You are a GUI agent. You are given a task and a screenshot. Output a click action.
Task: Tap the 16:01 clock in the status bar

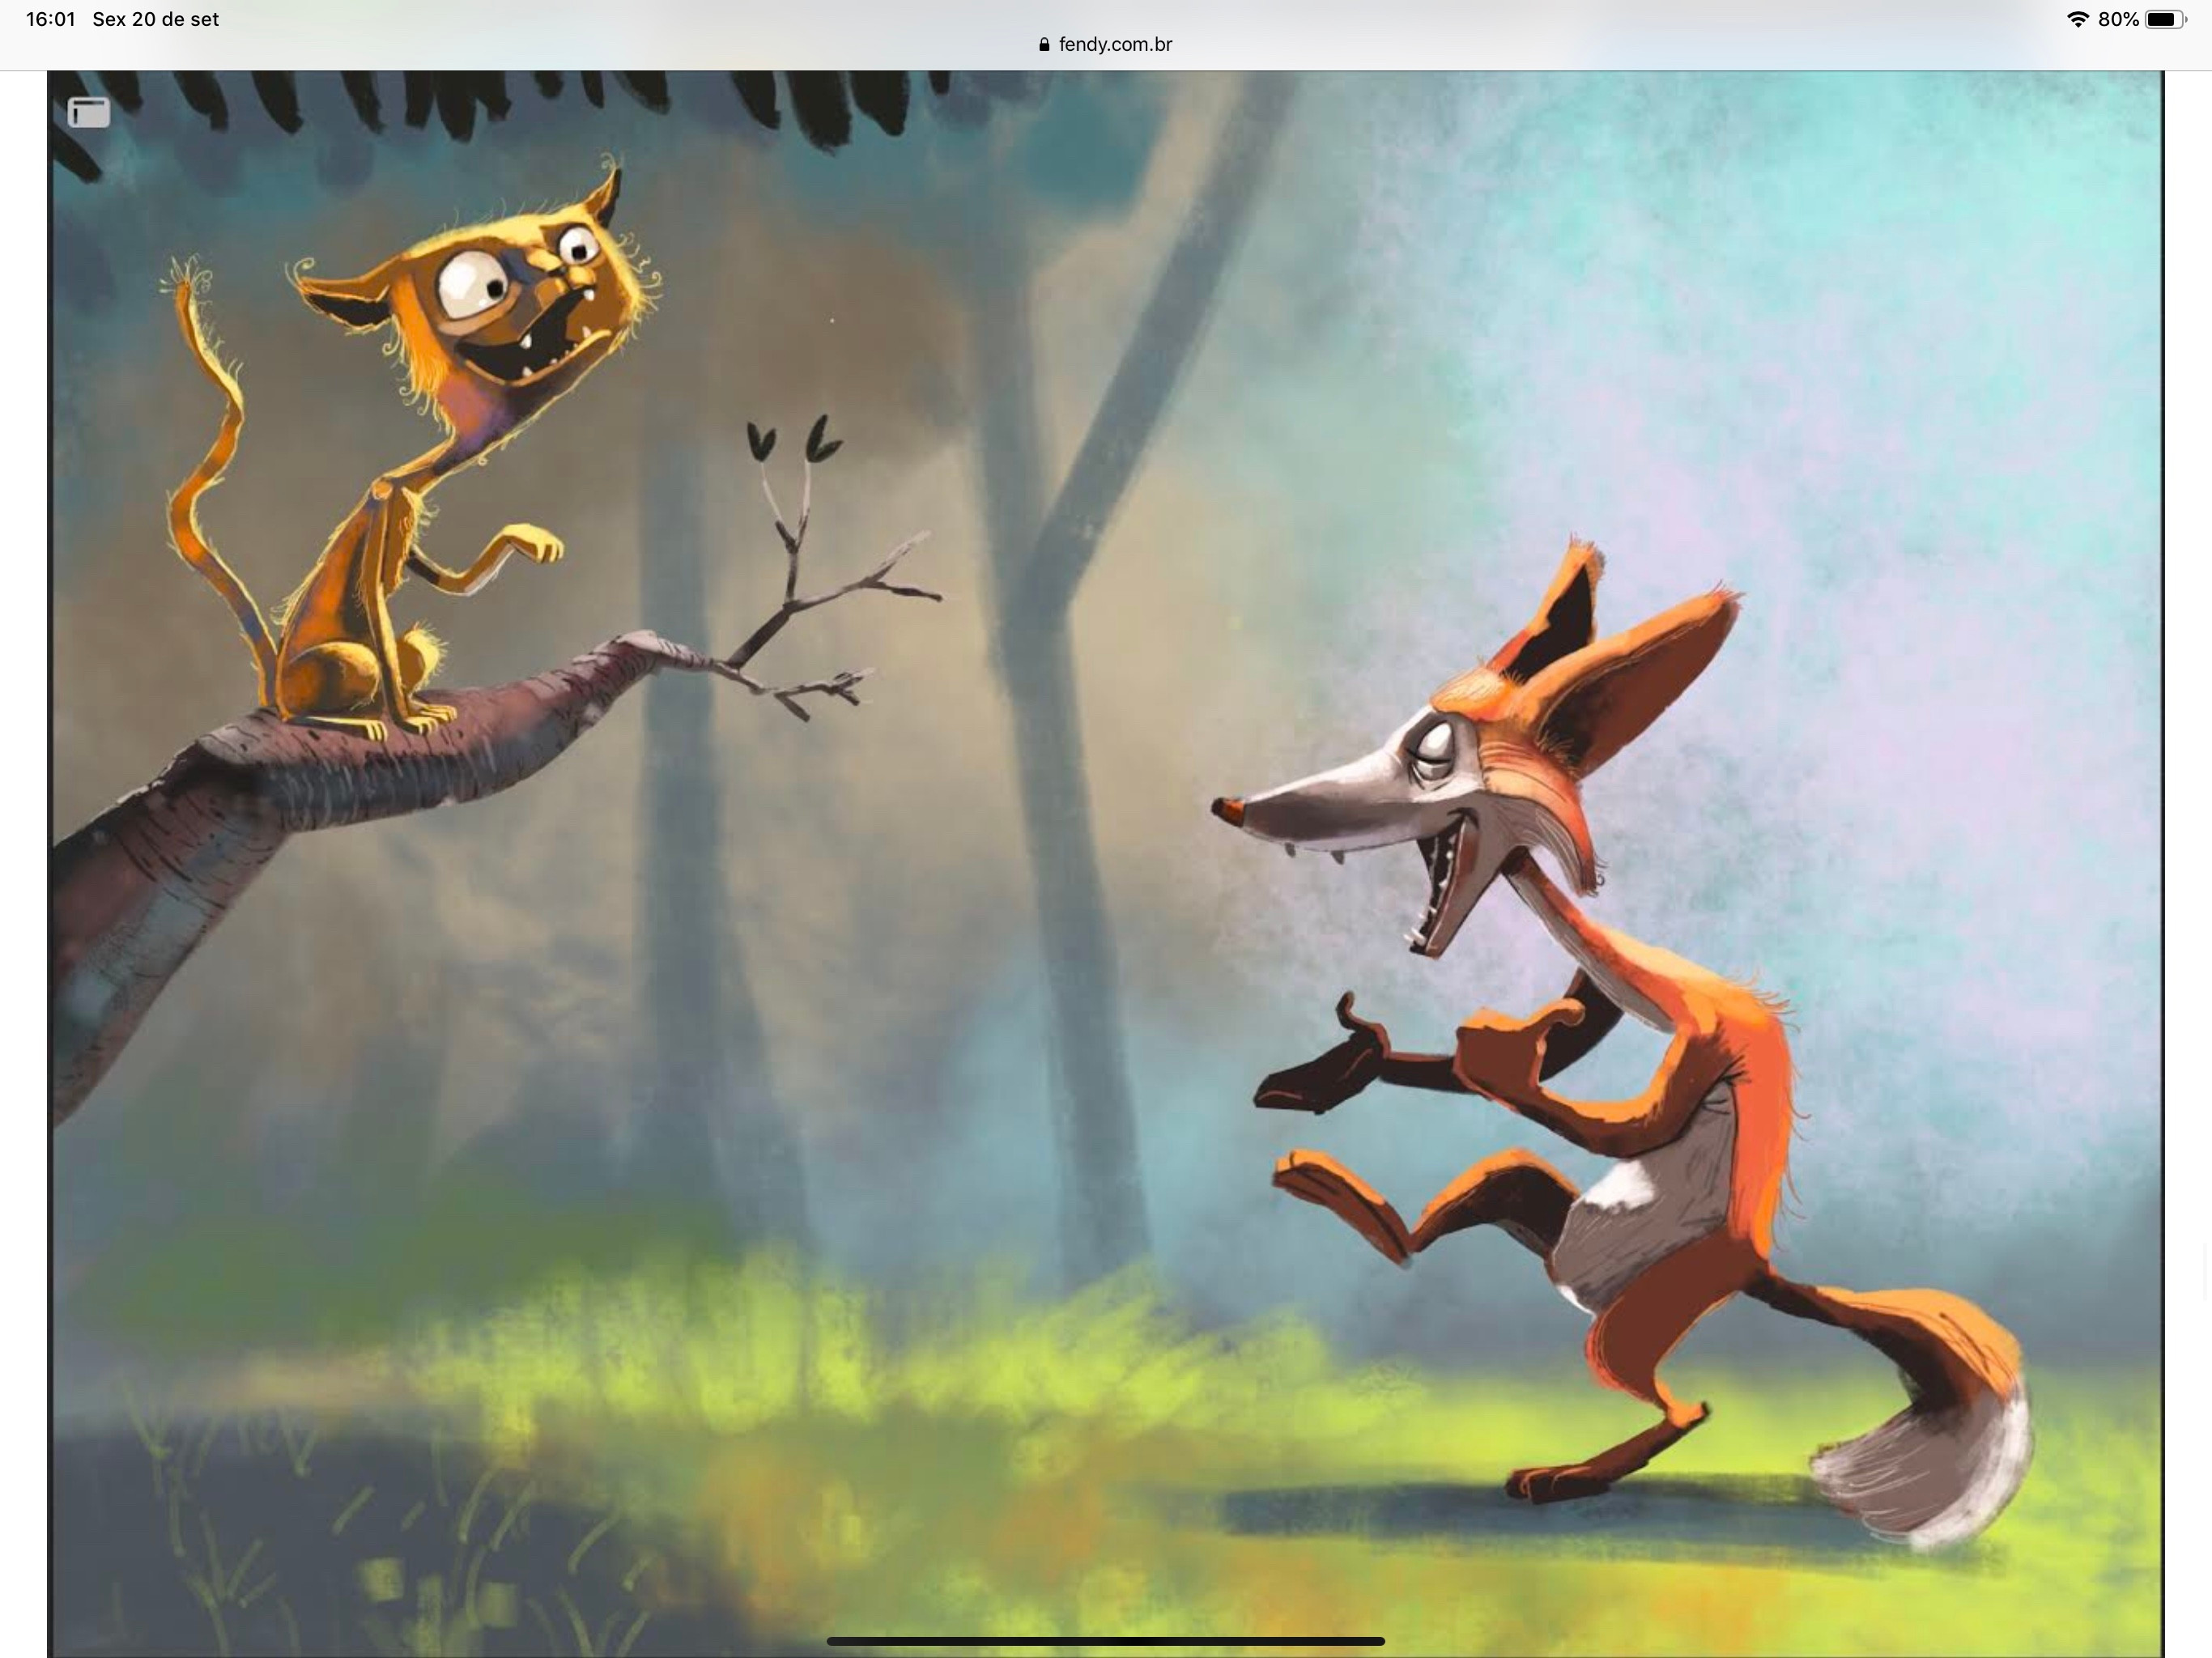click(51, 19)
